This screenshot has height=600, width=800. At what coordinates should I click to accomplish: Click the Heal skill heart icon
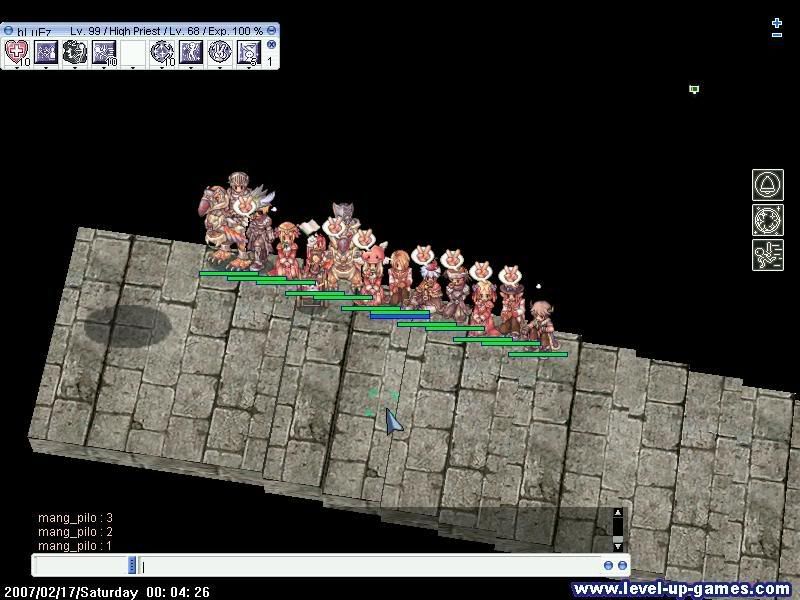click(x=17, y=52)
